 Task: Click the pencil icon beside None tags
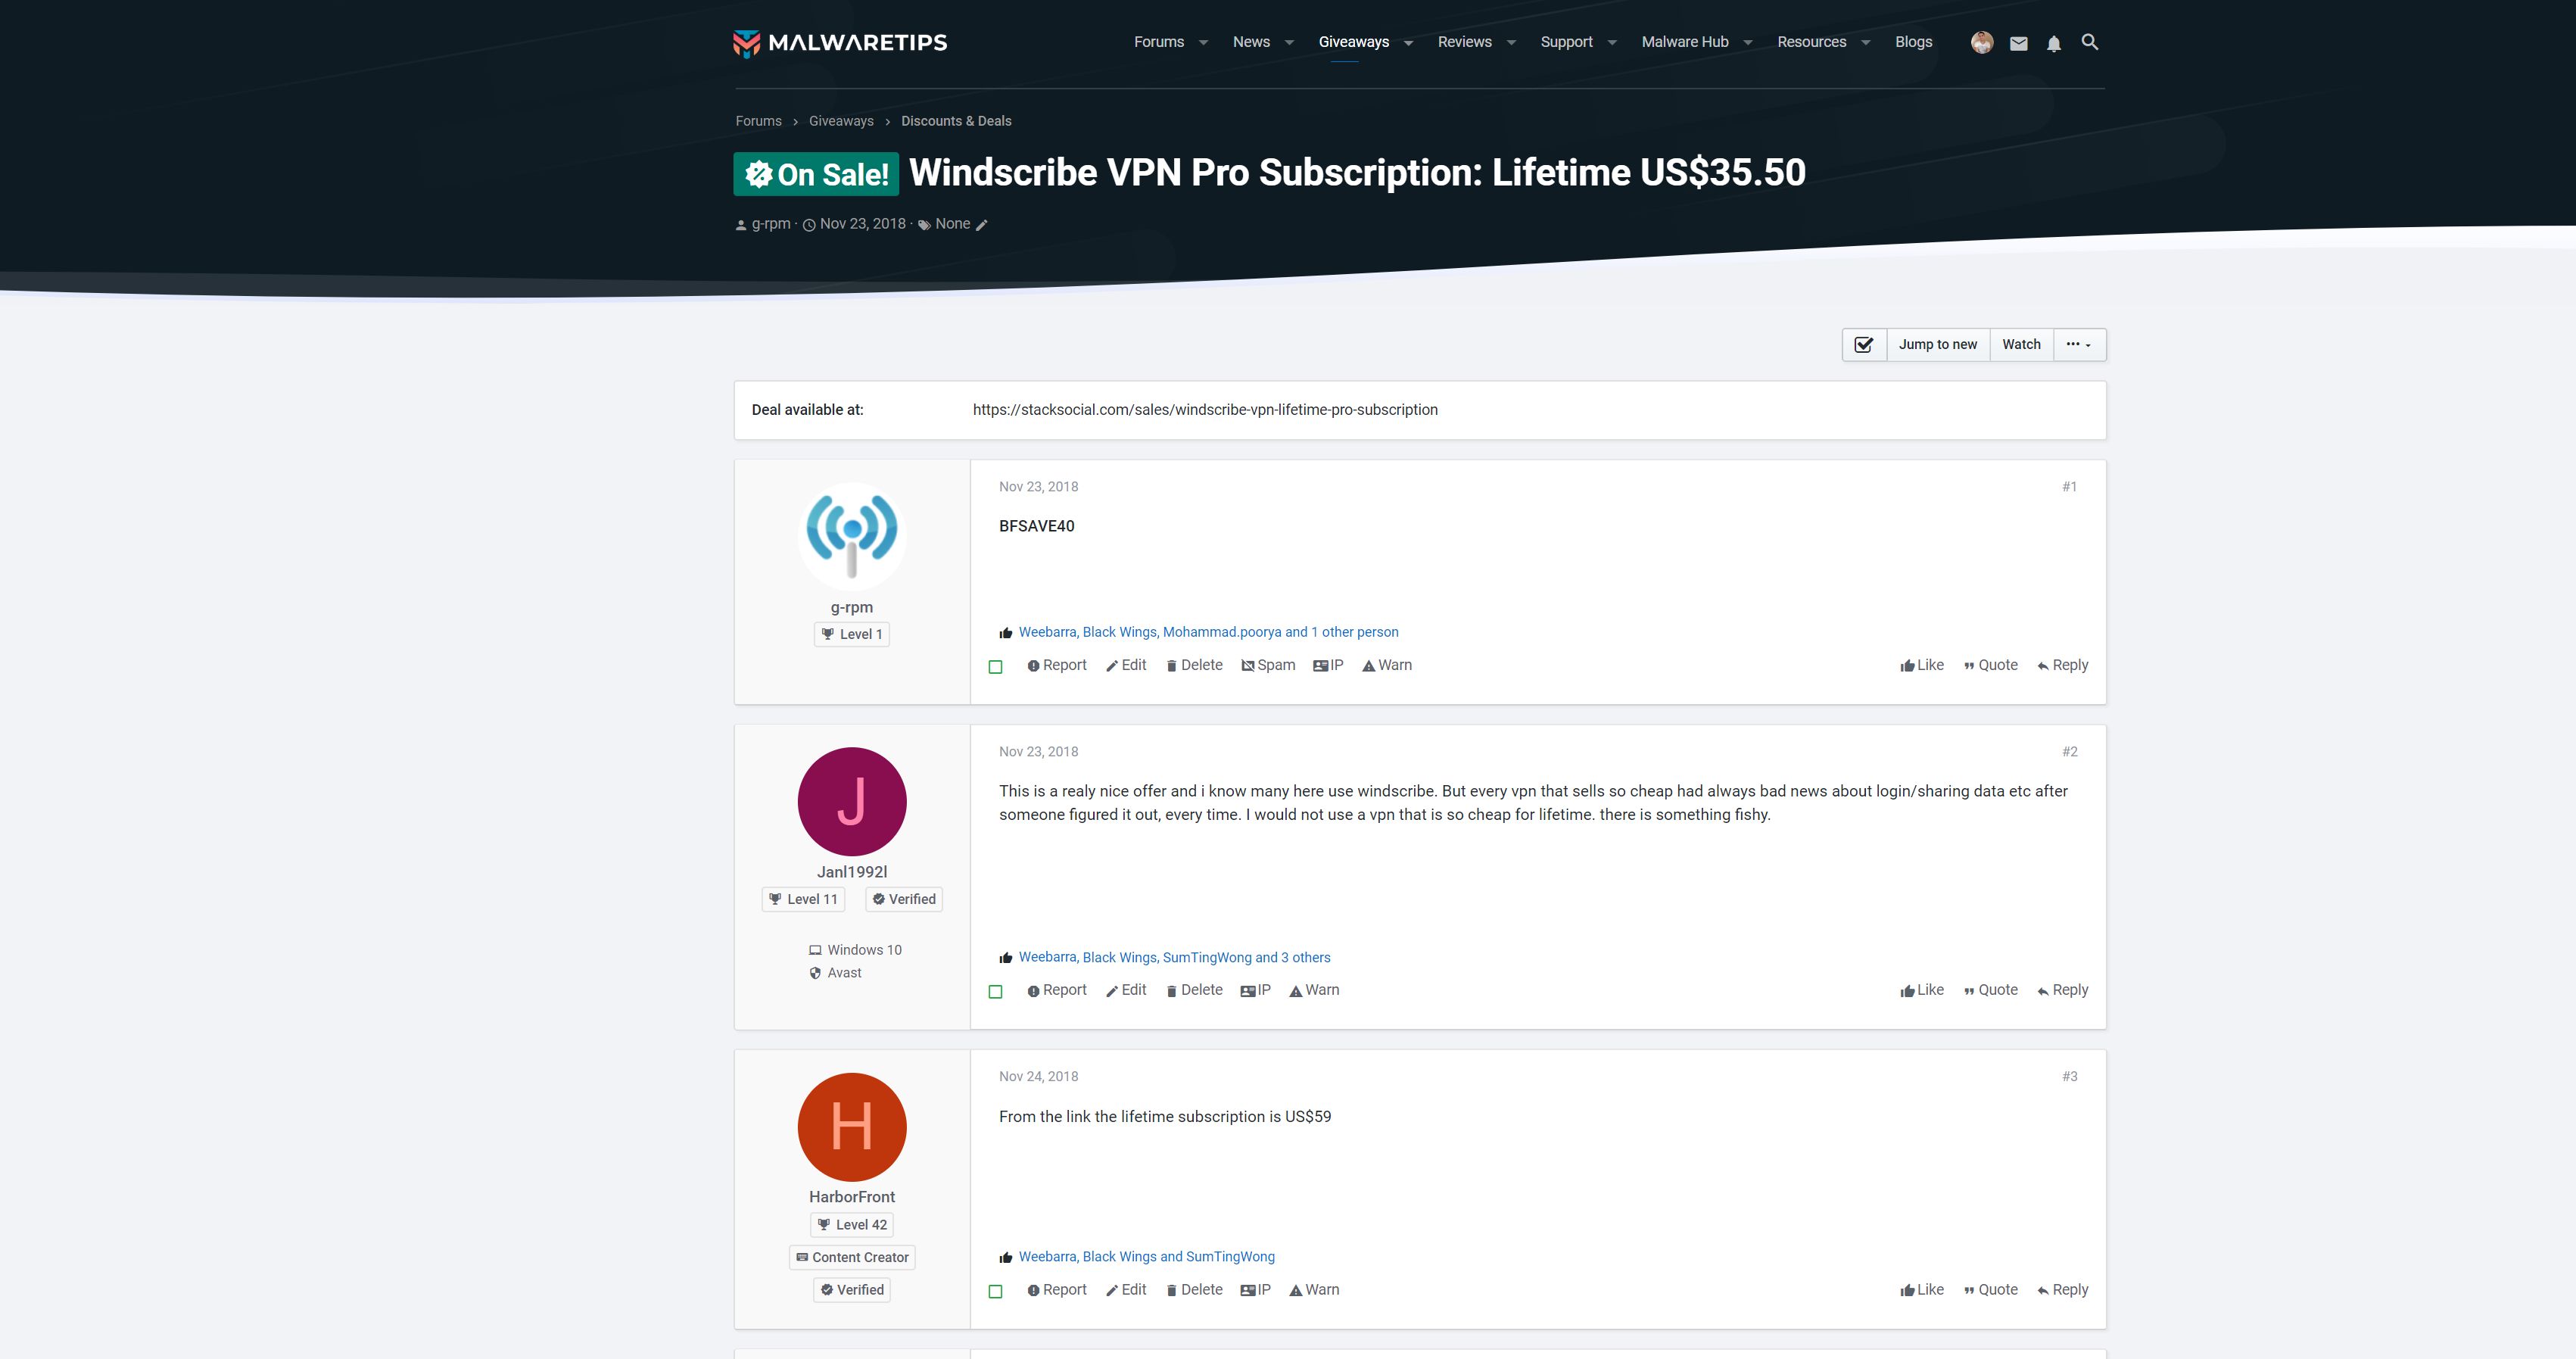[982, 225]
